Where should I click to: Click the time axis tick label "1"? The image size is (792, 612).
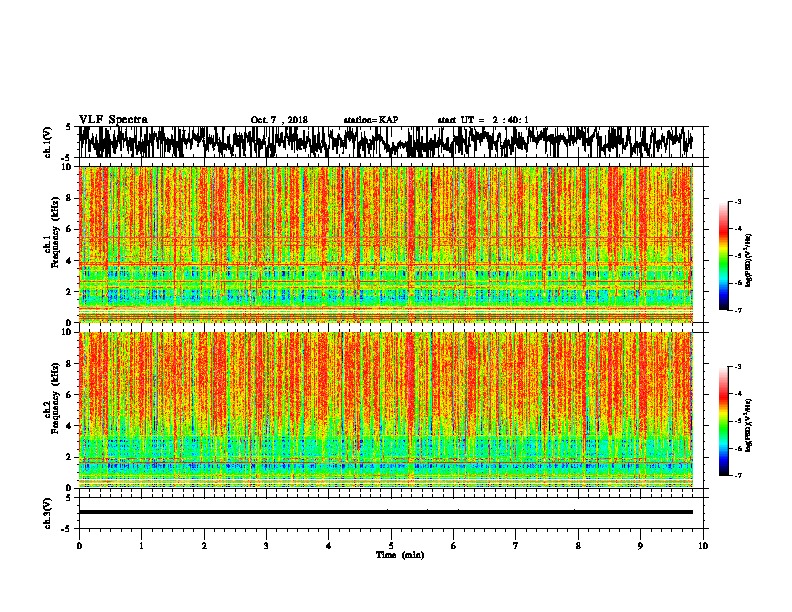click(x=141, y=546)
